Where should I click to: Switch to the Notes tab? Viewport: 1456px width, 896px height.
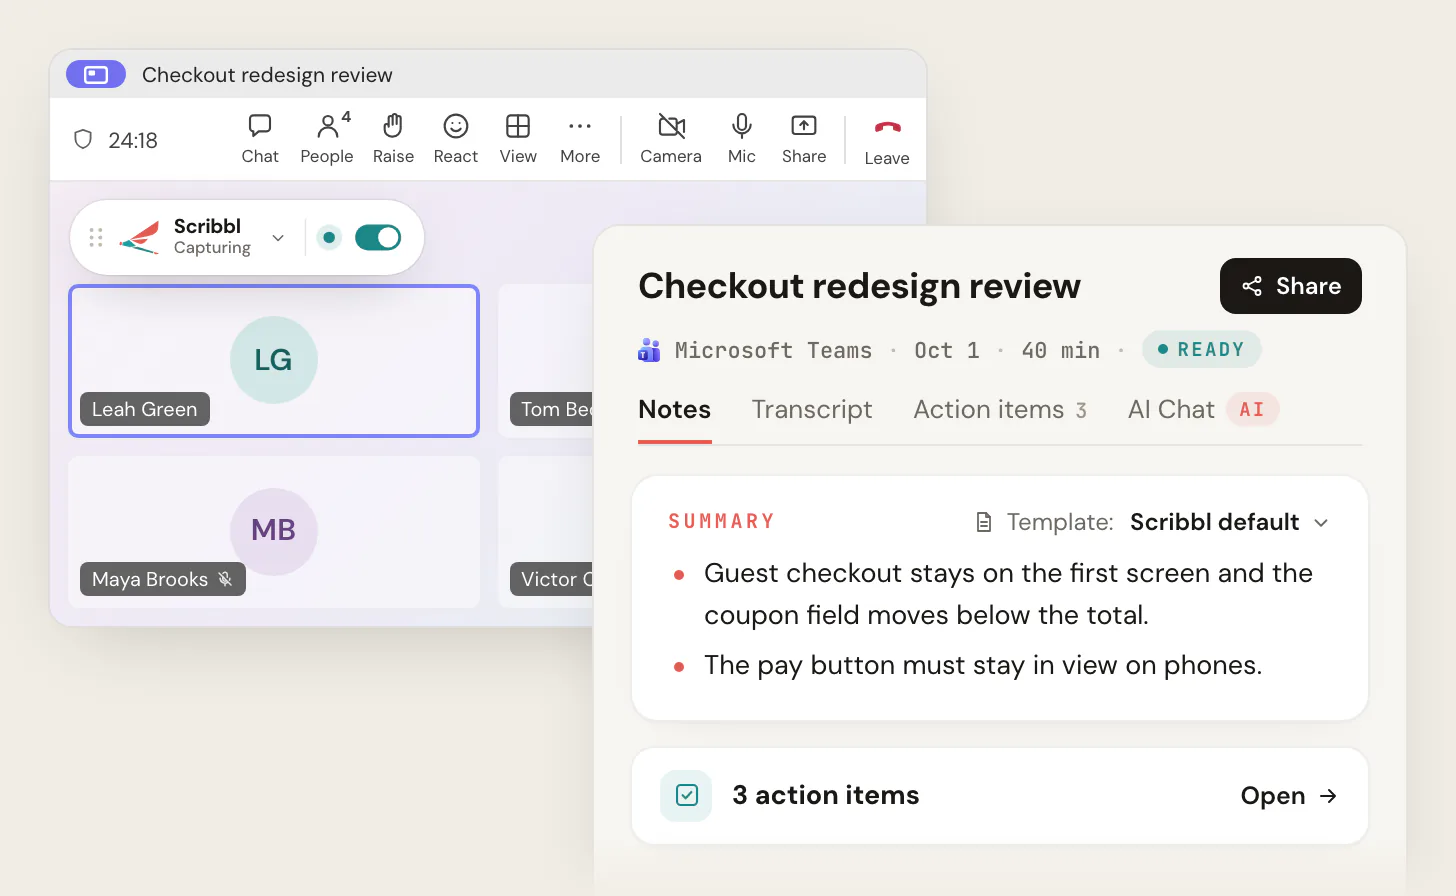pos(675,410)
